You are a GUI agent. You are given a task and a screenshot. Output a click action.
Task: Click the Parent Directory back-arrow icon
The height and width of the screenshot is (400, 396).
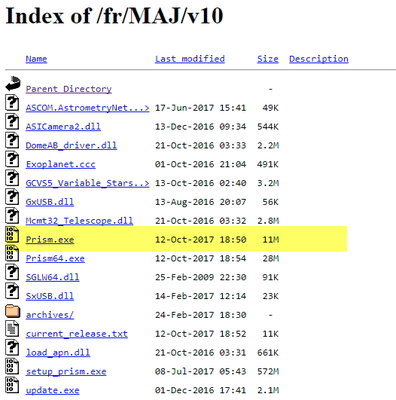tap(13, 84)
